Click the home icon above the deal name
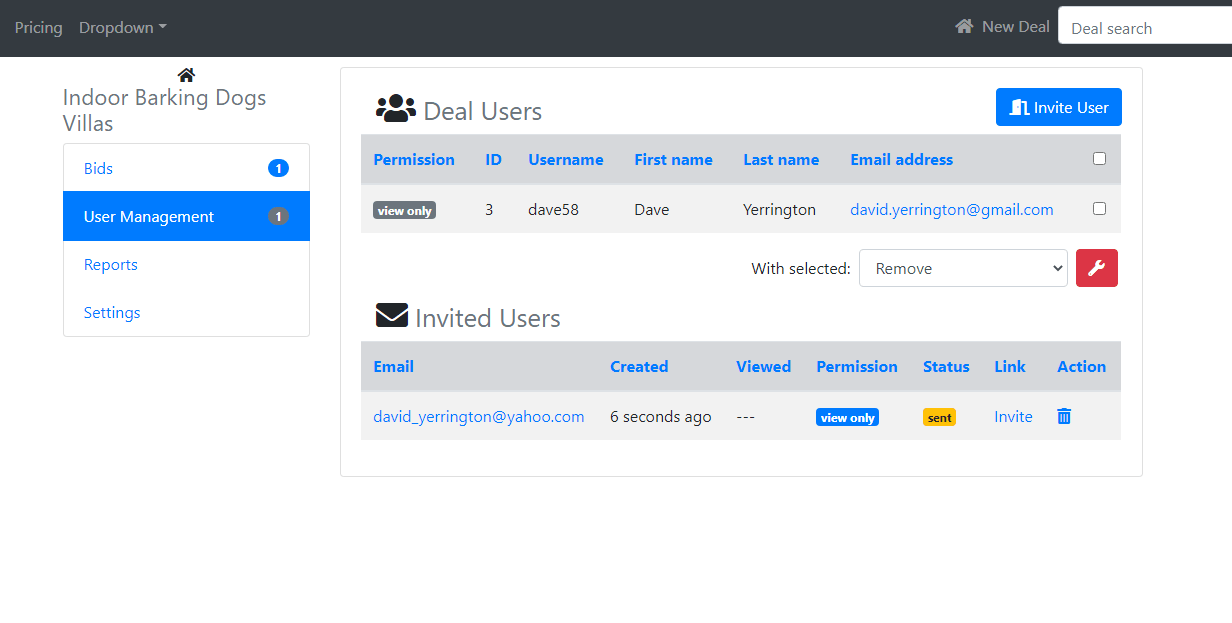Image resolution: width=1232 pixels, height=623 pixels. click(186, 75)
